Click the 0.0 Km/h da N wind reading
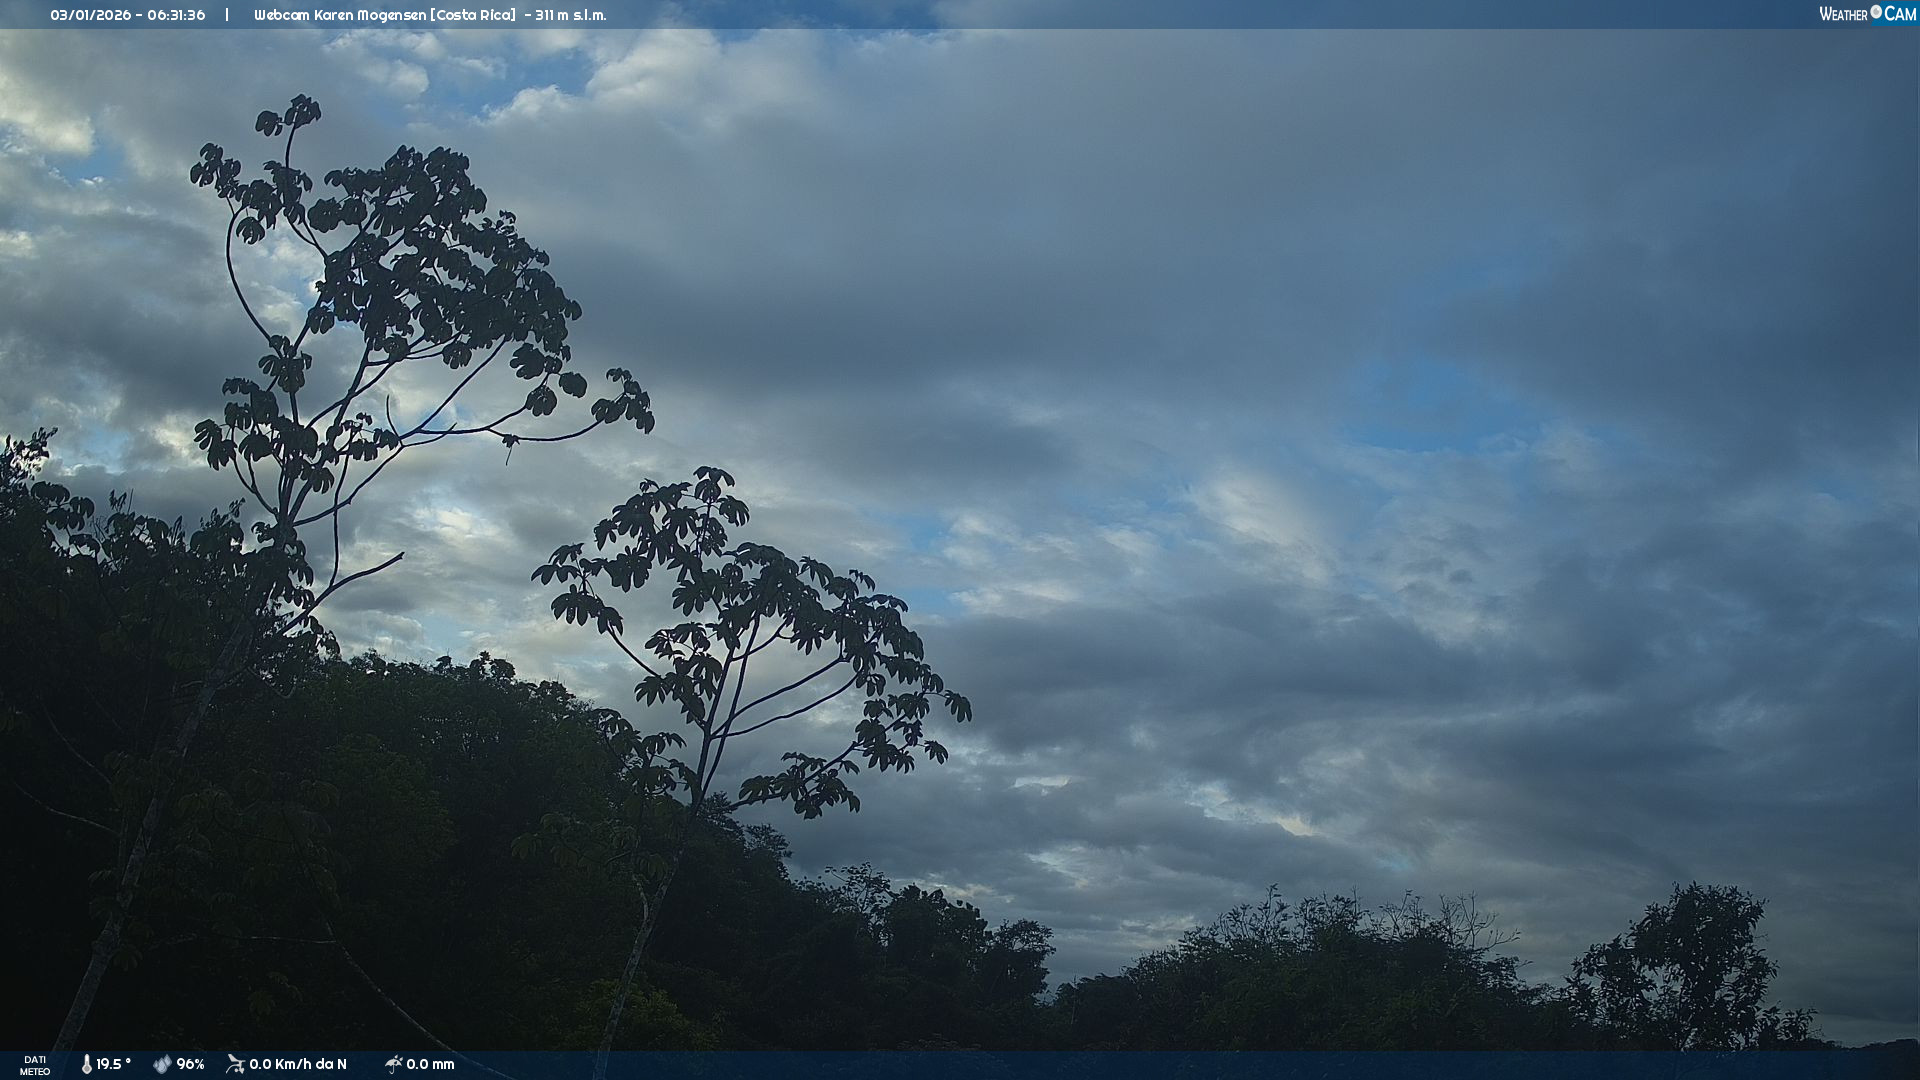This screenshot has height=1080, width=1920. pyautogui.click(x=297, y=1064)
